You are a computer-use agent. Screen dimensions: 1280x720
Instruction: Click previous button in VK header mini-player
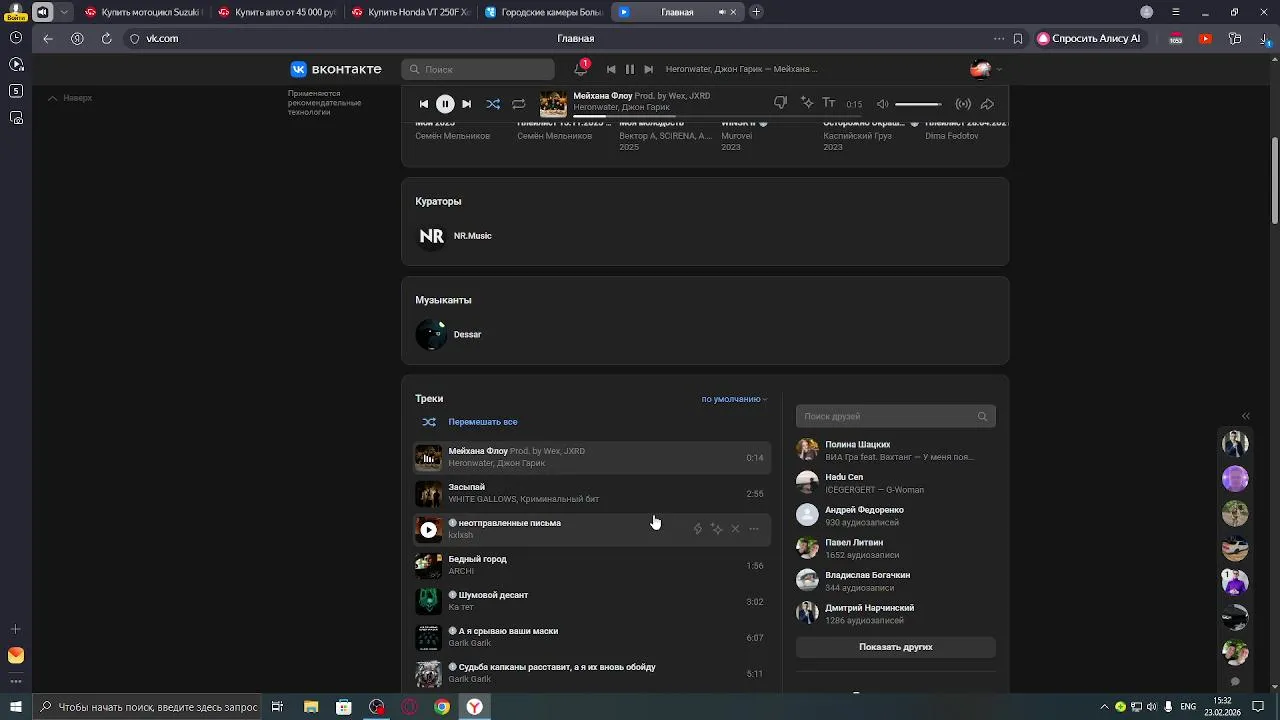coord(611,69)
